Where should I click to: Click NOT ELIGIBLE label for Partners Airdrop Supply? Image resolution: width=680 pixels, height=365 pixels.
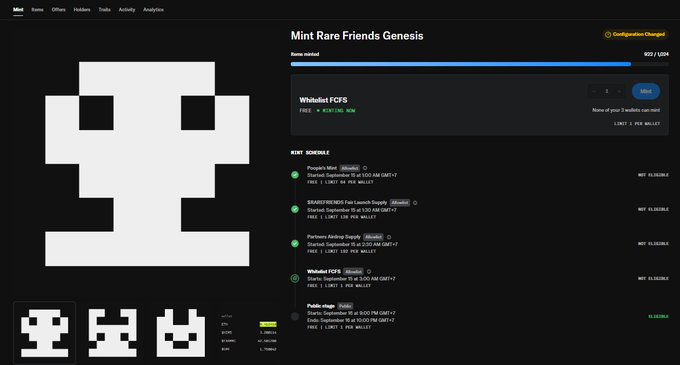pyautogui.click(x=653, y=244)
